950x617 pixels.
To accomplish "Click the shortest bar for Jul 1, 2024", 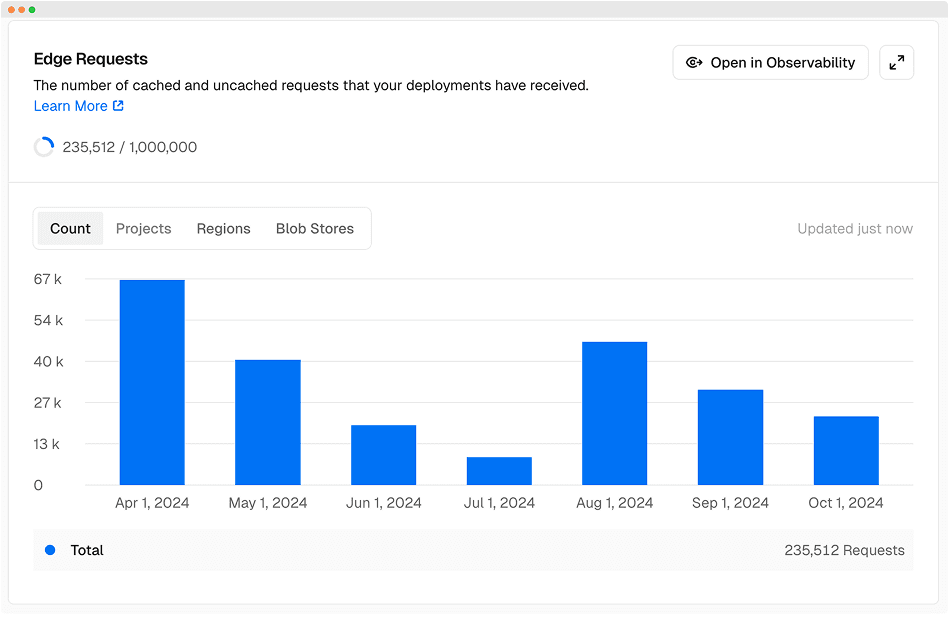I will (x=499, y=471).
